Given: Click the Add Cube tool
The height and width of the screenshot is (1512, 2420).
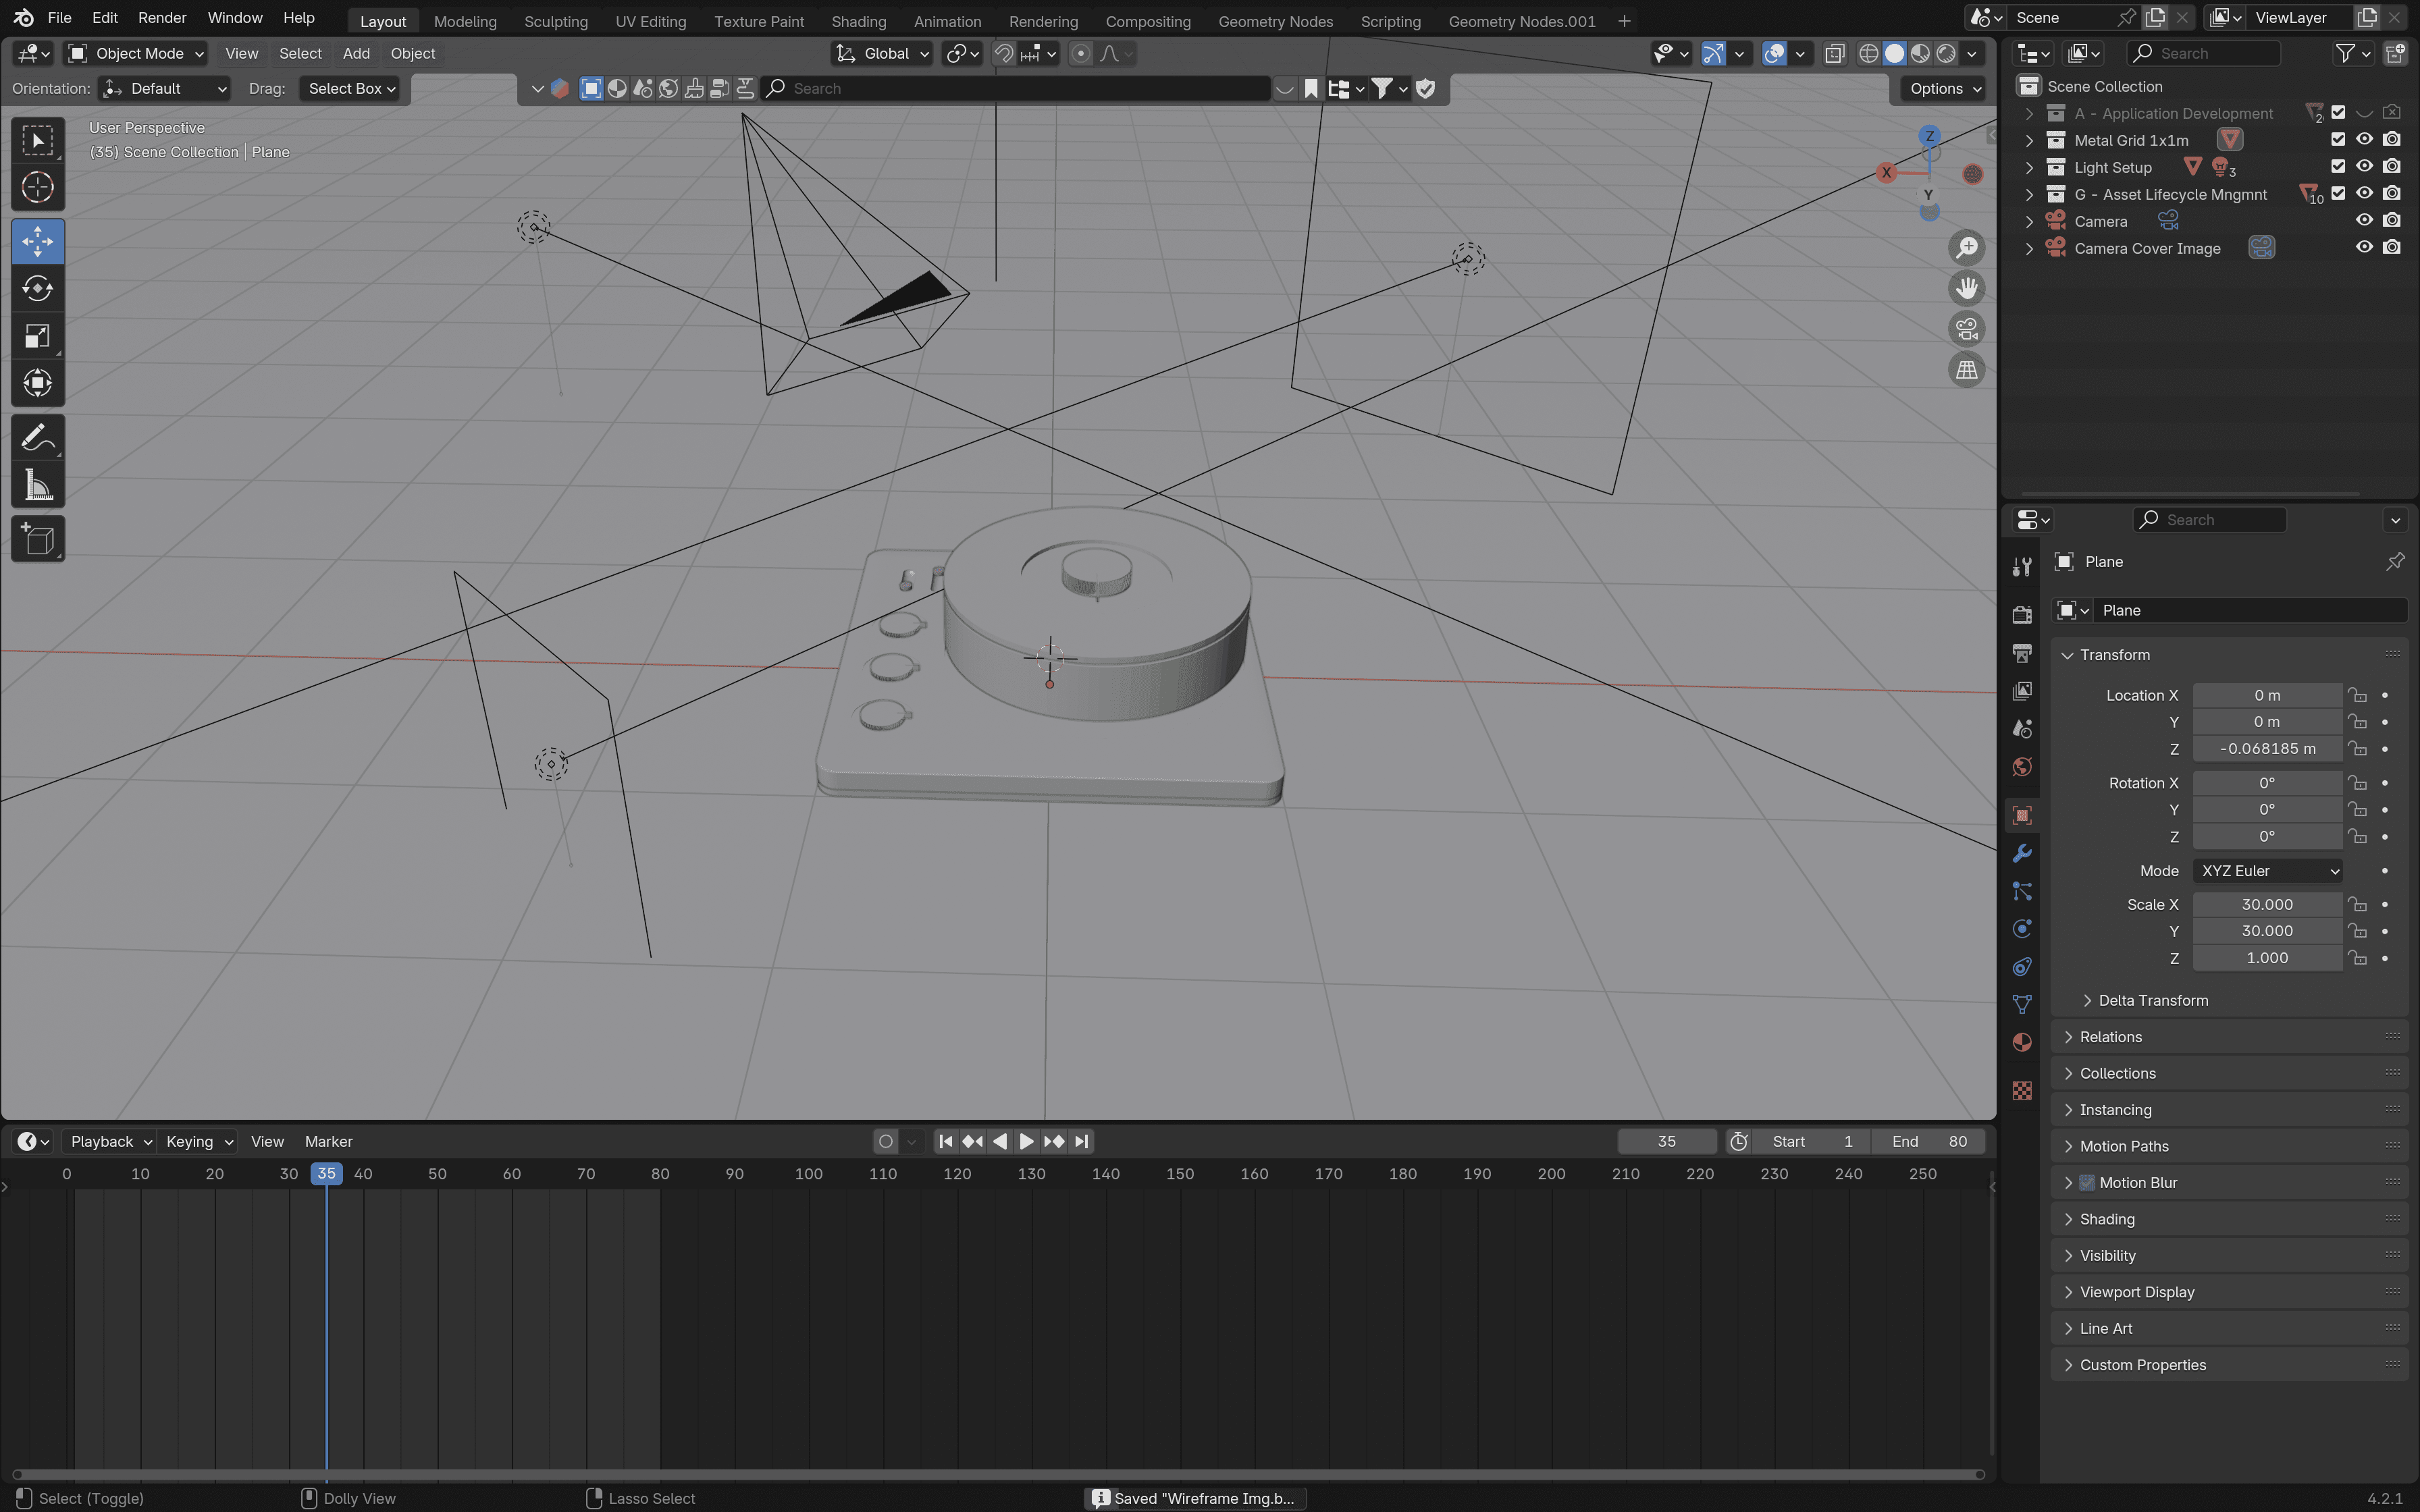Looking at the screenshot, I should coord(37,539).
